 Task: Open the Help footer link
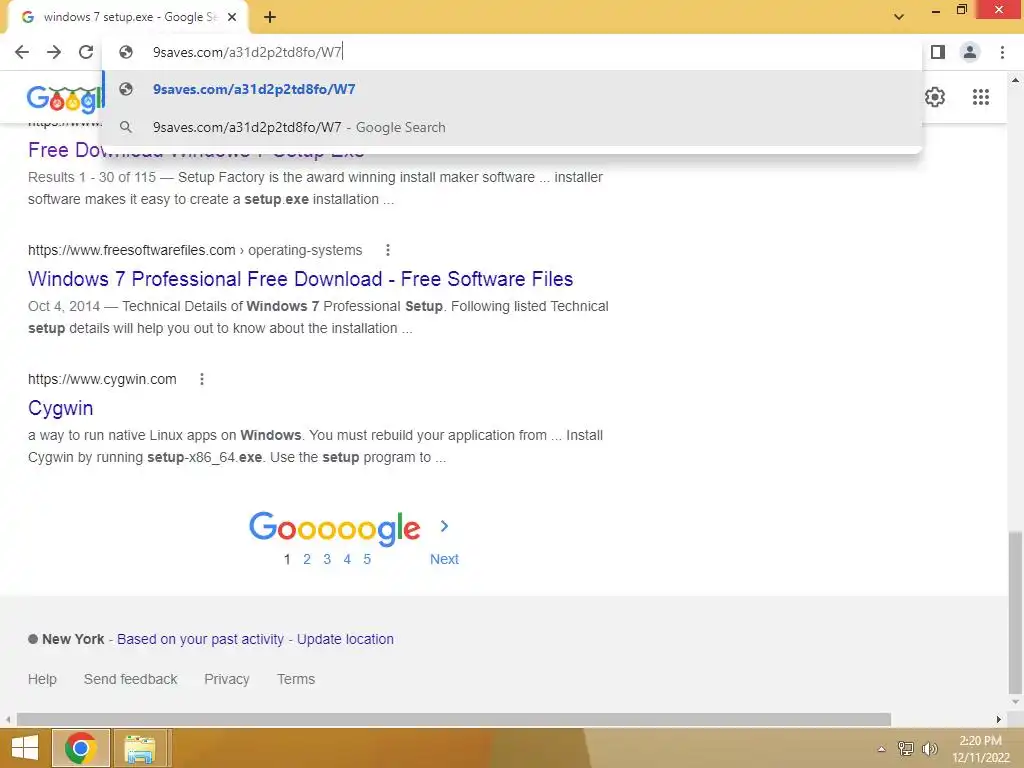[42, 679]
